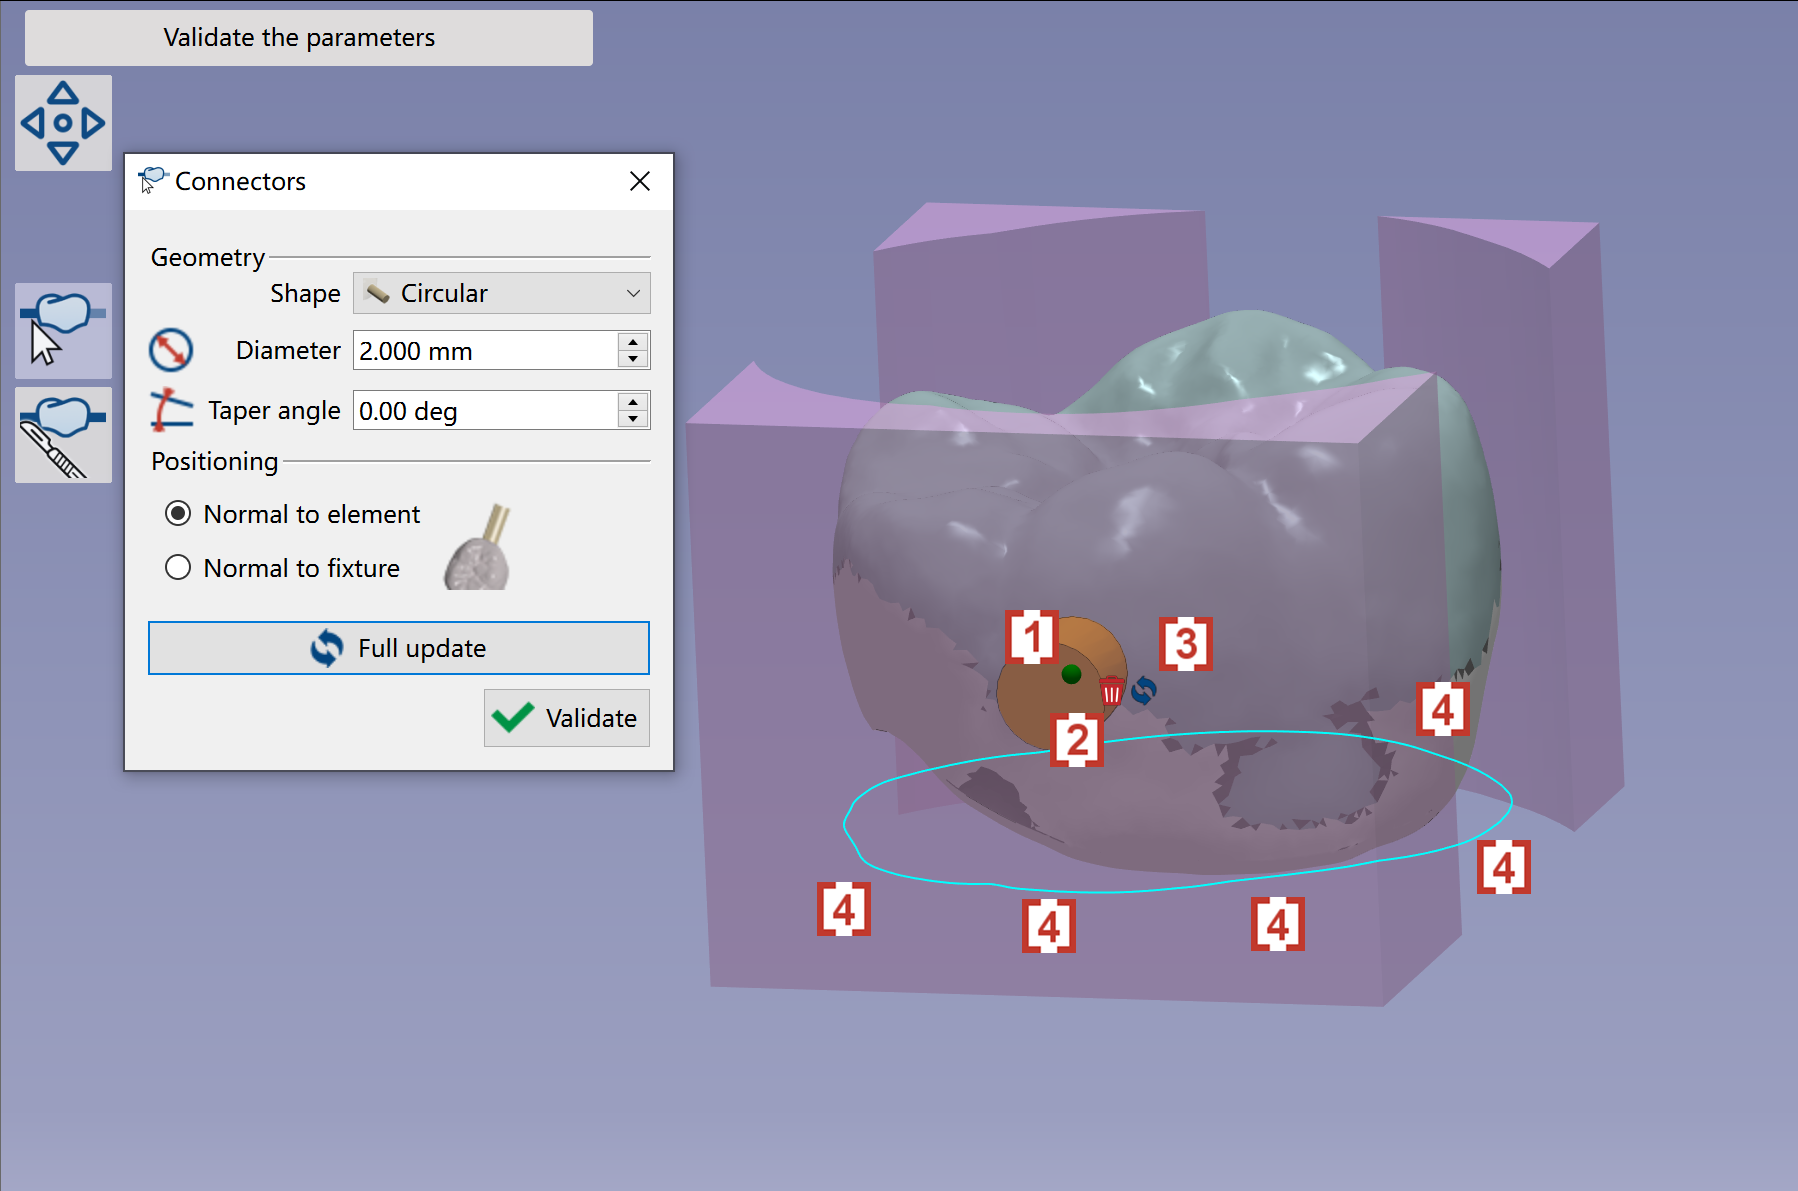The width and height of the screenshot is (1798, 1191).
Task: Click the Taper angle icon
Action: [x=171, y=410]
